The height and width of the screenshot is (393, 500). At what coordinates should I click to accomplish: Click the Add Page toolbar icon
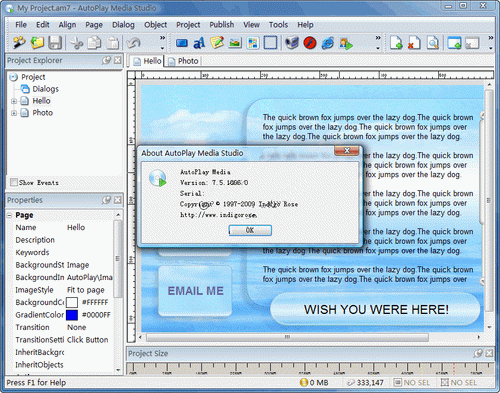click(396, 43)
